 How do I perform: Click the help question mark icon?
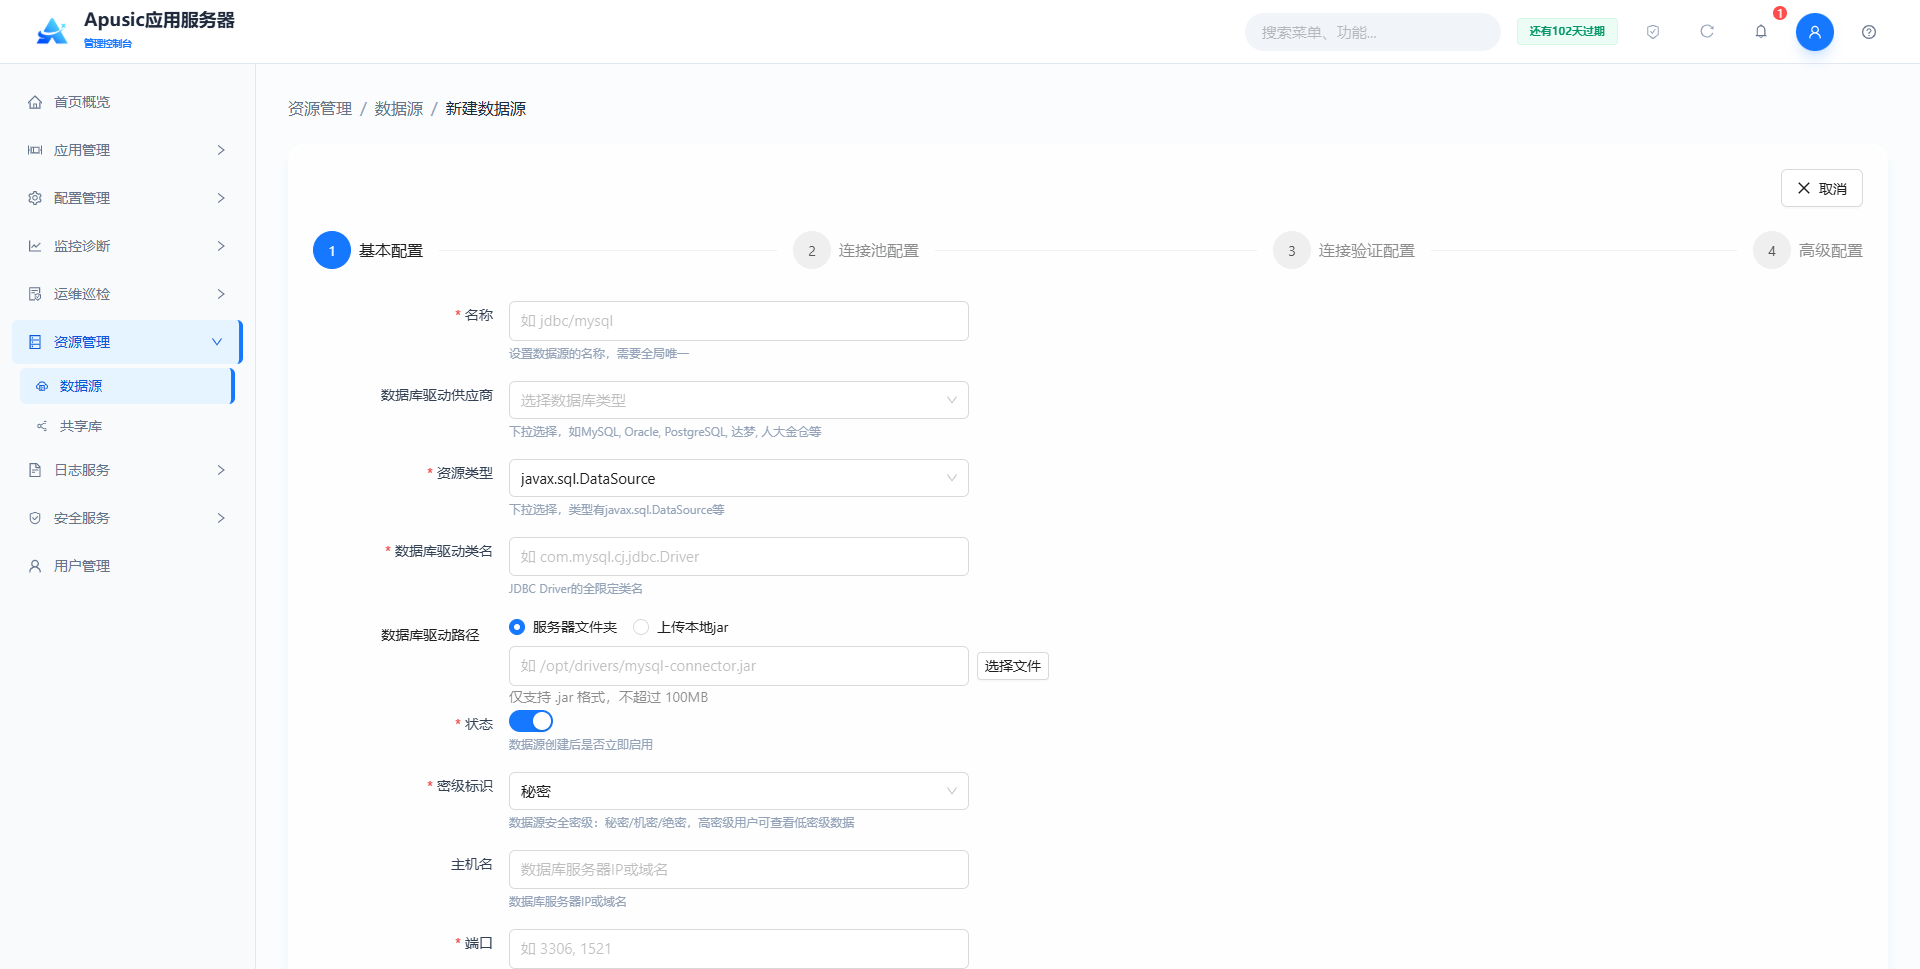click(1869, 32)
